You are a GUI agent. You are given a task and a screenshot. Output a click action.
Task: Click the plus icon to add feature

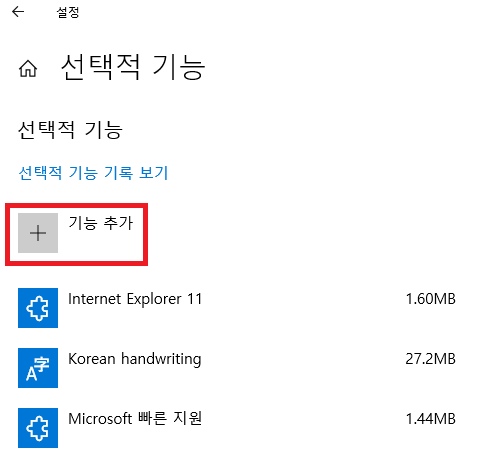click(x=38, y=233)
